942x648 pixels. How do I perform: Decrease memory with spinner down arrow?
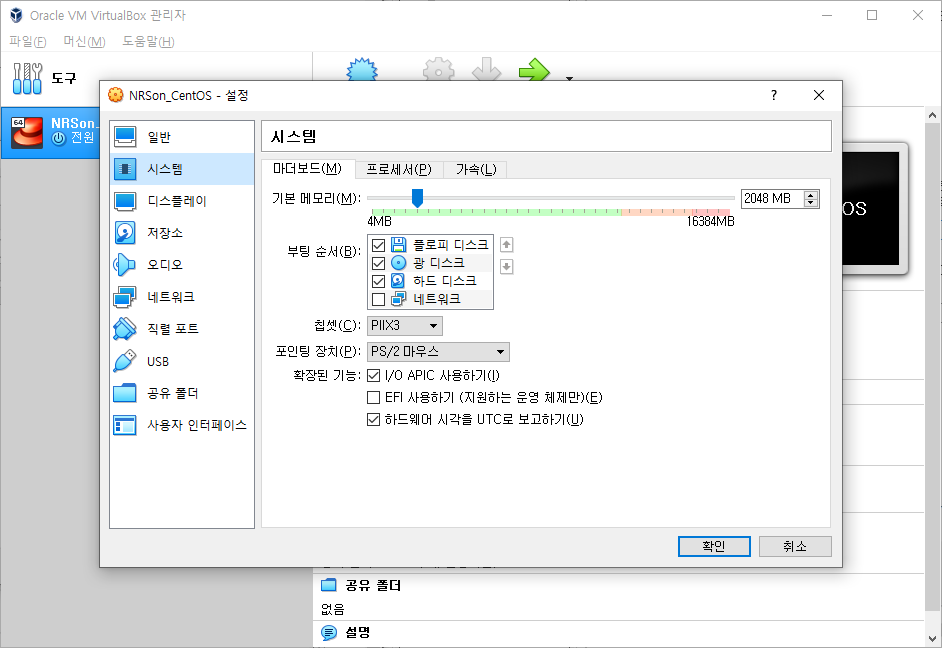(811, 203)
